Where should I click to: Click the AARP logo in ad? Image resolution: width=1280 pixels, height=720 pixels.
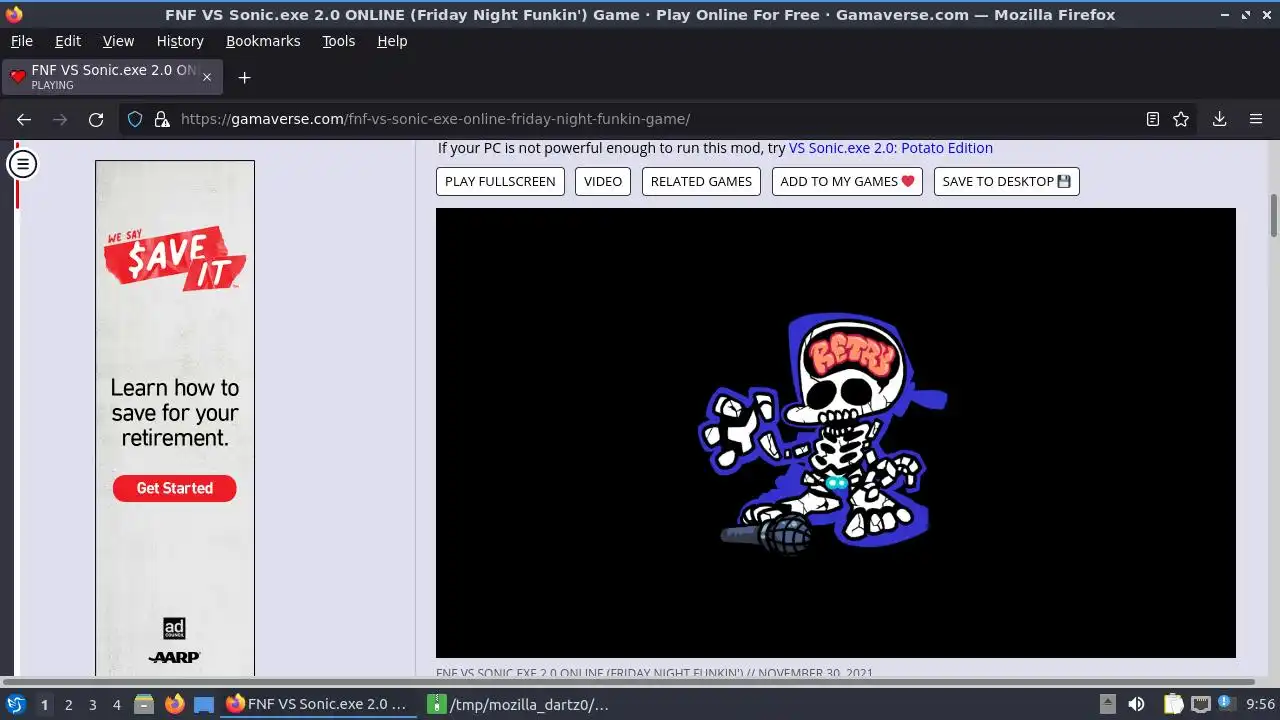(x=175, y=657)
